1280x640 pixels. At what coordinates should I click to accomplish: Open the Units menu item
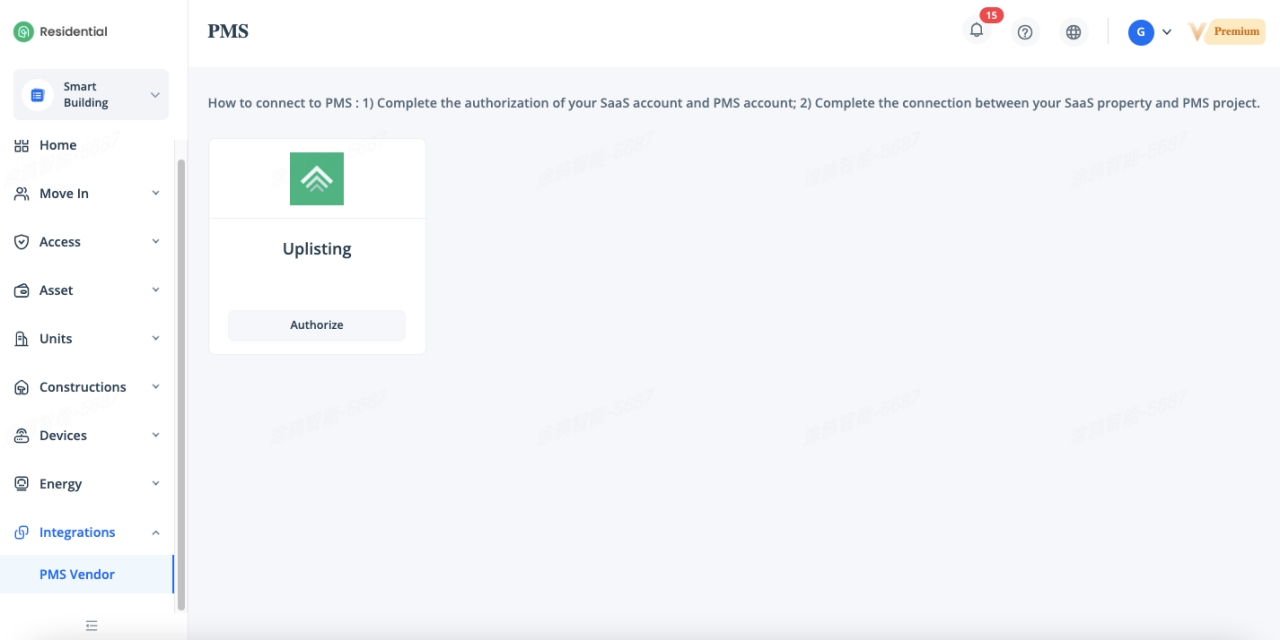point(56,339)
